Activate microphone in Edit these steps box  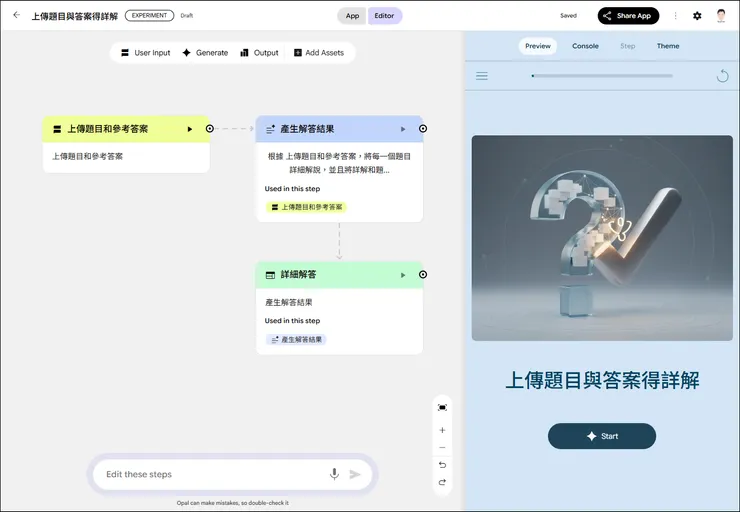click(x=334, y=474)
